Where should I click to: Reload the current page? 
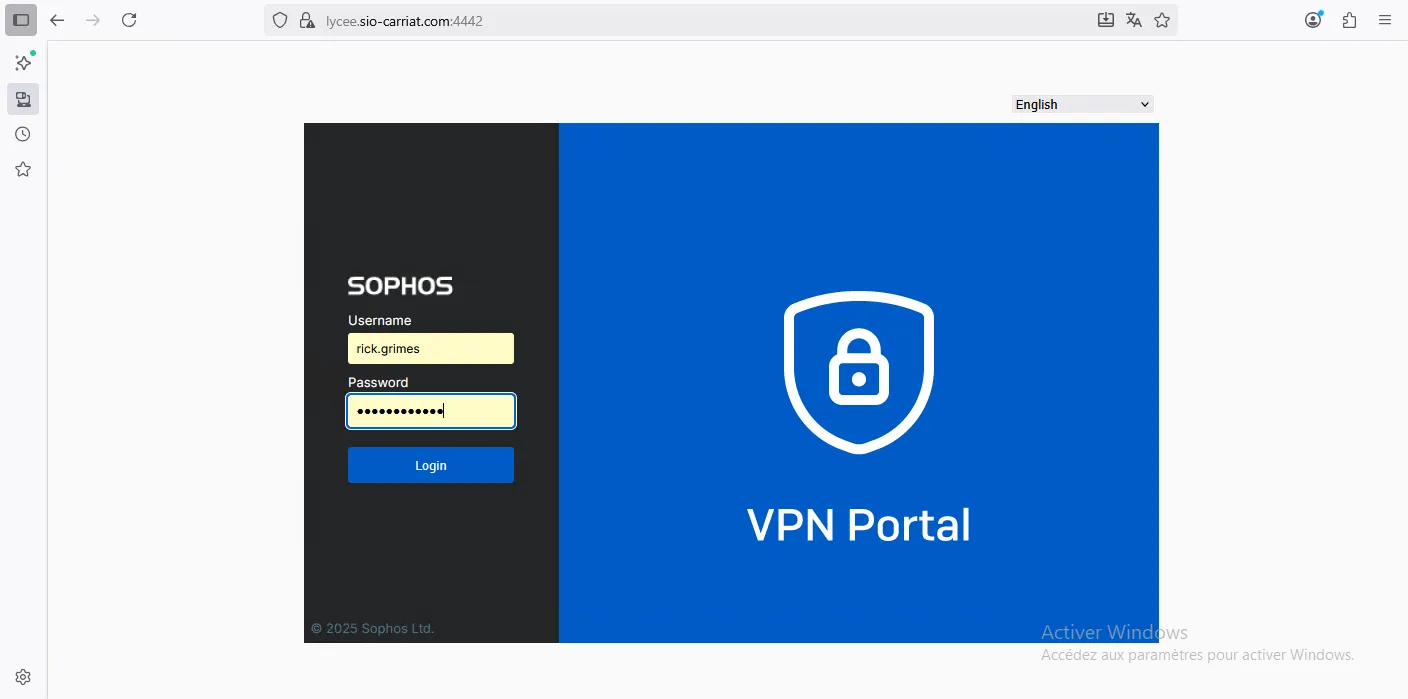[x=129, y=20]
